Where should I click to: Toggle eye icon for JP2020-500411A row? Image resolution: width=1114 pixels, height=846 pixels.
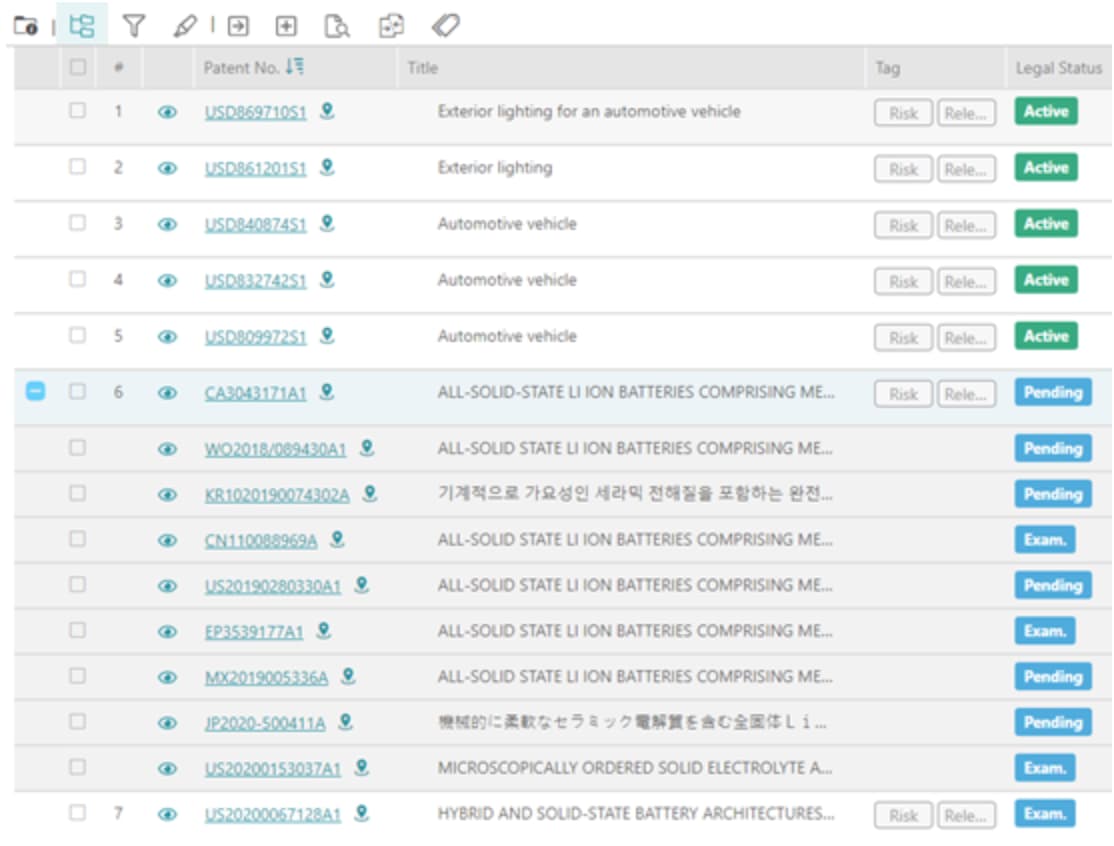167,723
